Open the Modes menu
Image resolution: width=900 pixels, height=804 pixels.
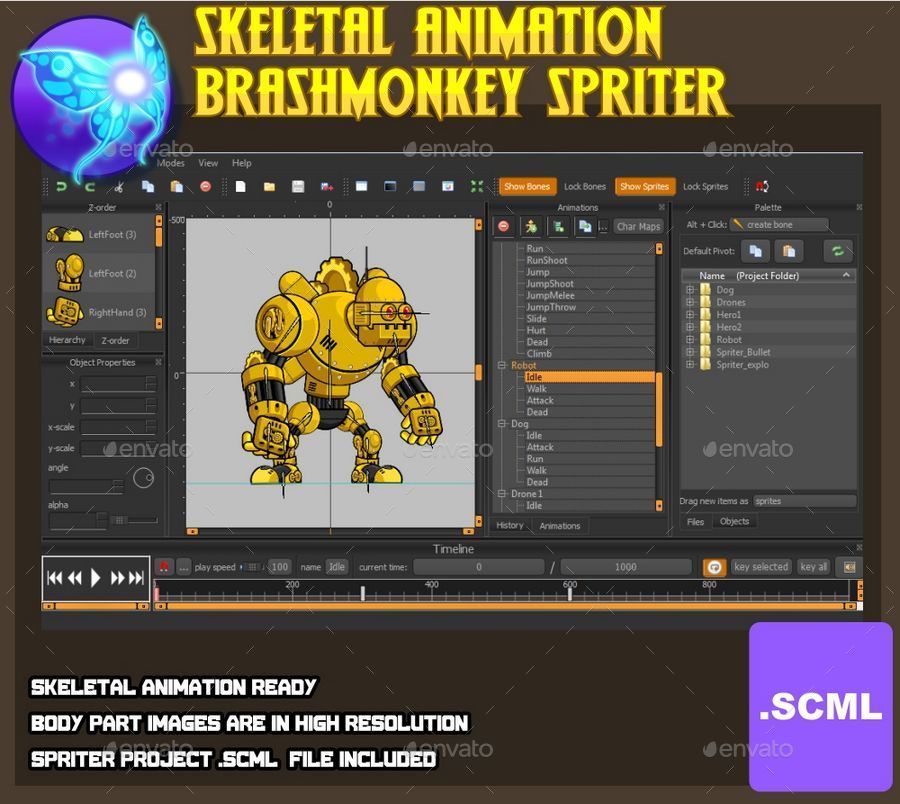click(x=172, y=163)
